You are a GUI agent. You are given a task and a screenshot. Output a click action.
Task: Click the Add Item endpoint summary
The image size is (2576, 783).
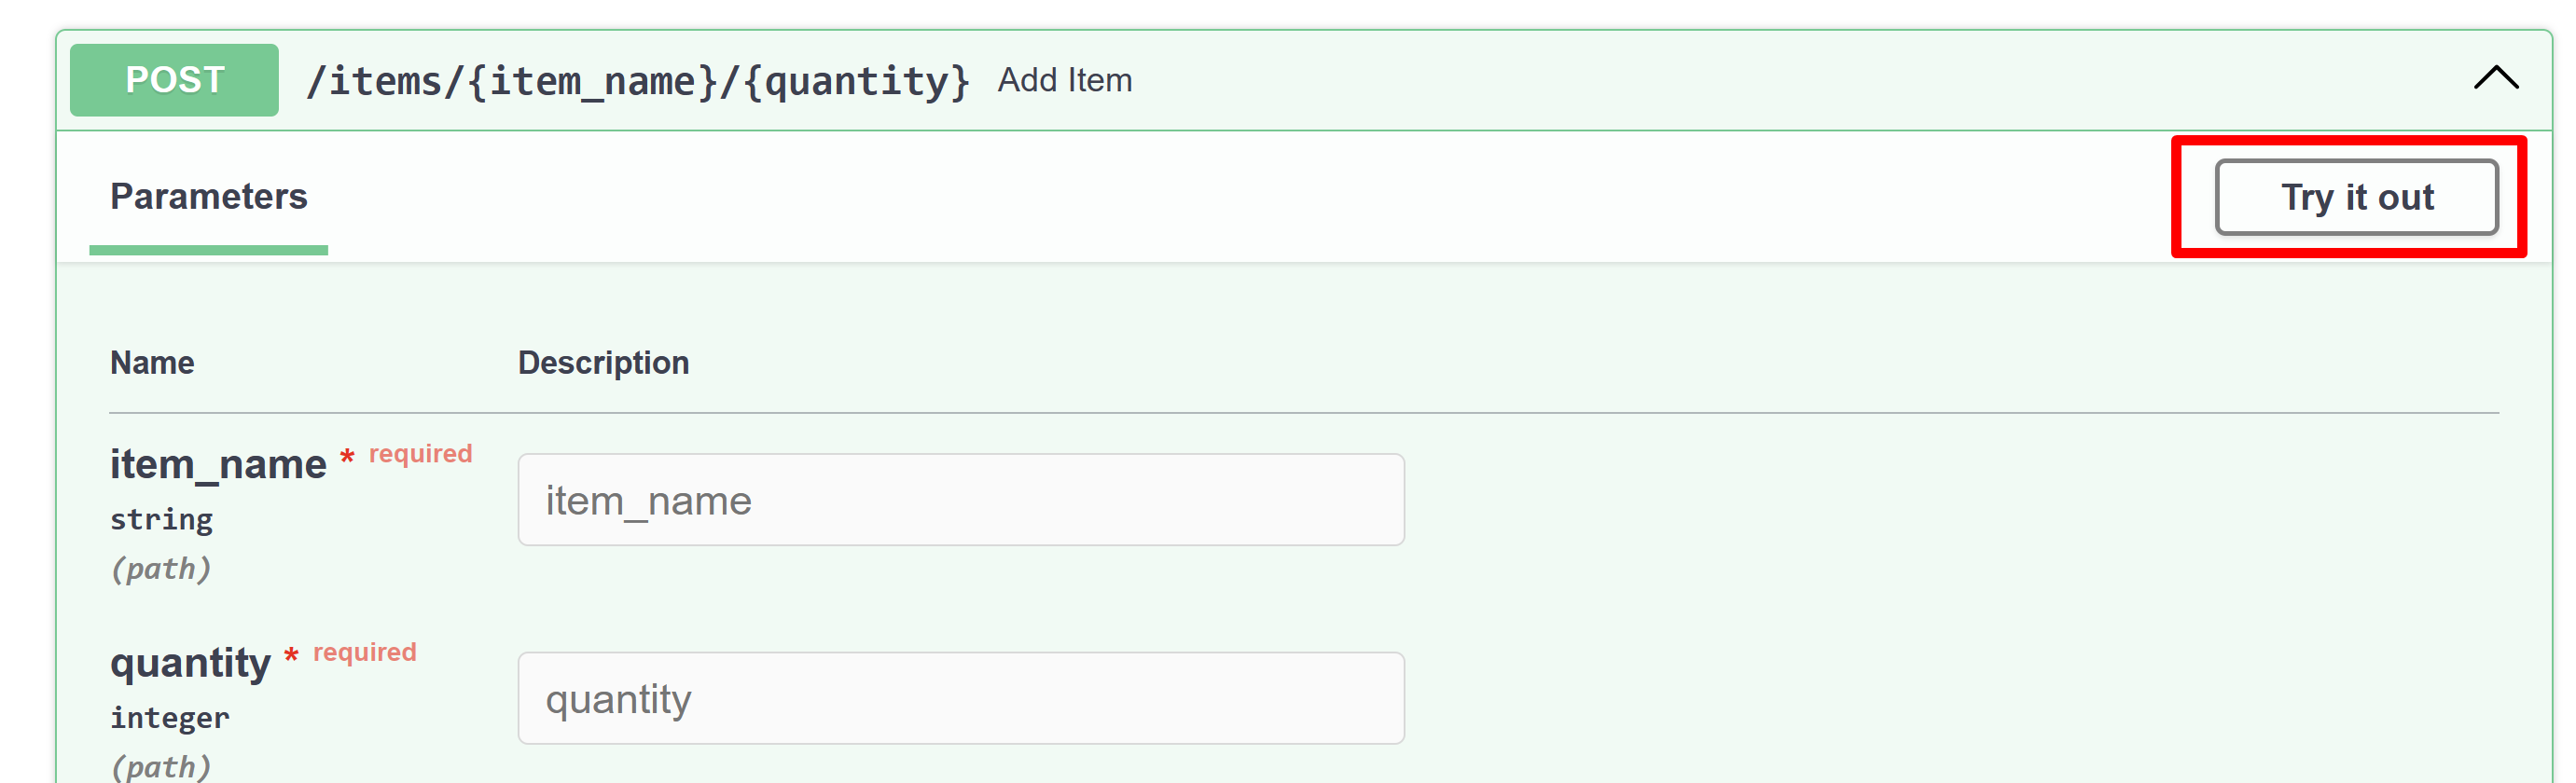[1063, 80]
